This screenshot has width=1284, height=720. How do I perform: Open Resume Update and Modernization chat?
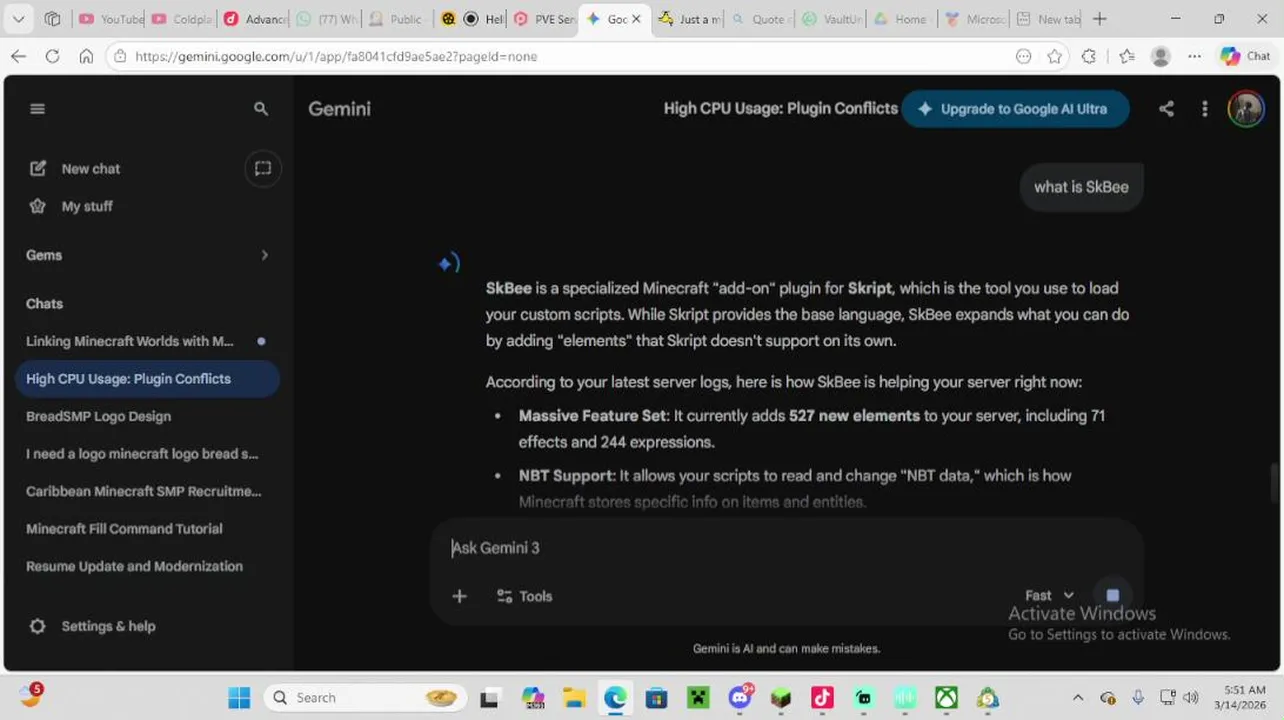pyautogui.click(x=147, y=566)
